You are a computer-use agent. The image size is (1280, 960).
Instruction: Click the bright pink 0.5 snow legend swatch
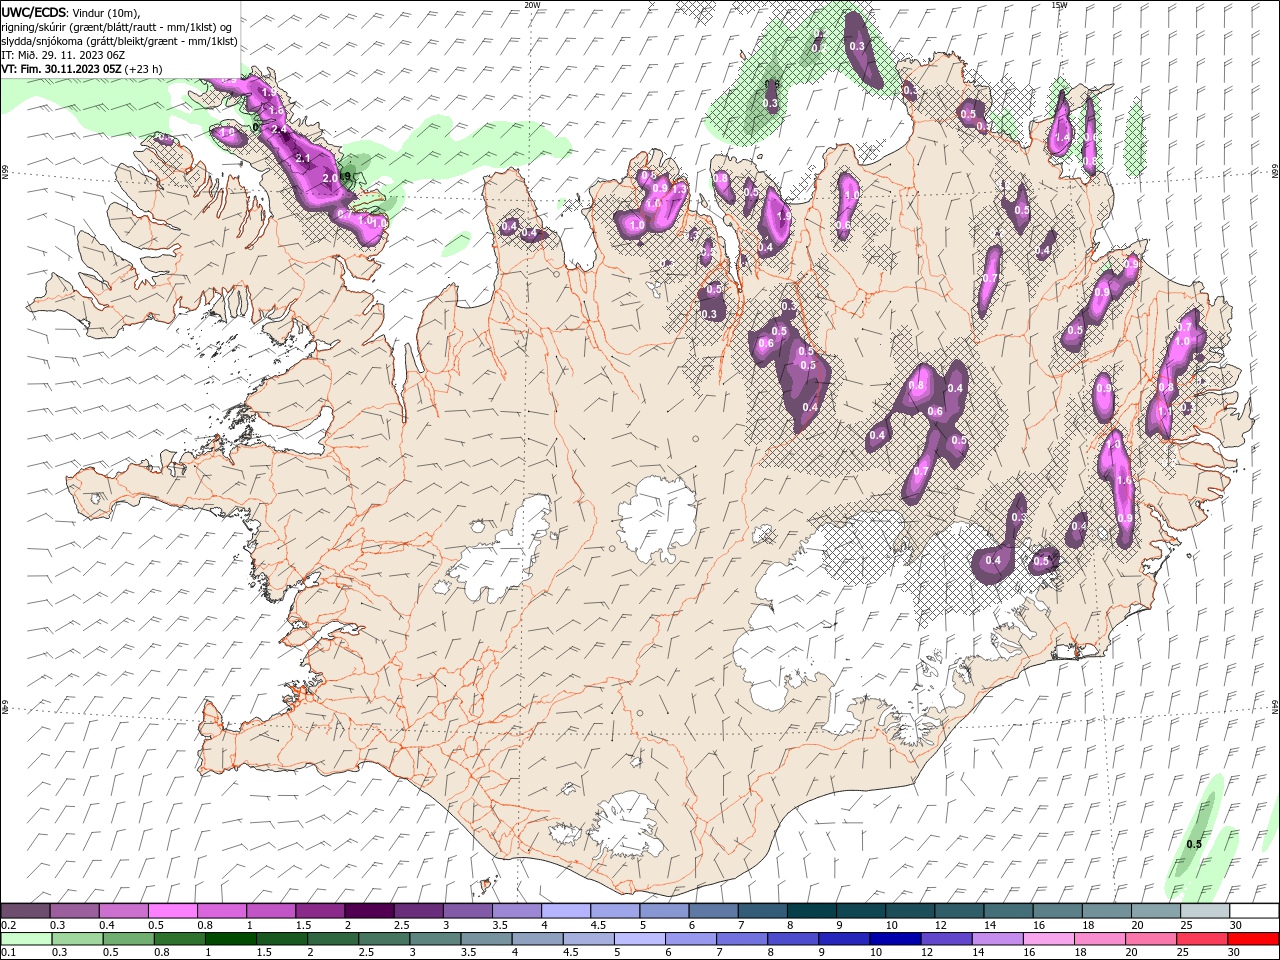[x=172, y=911]
